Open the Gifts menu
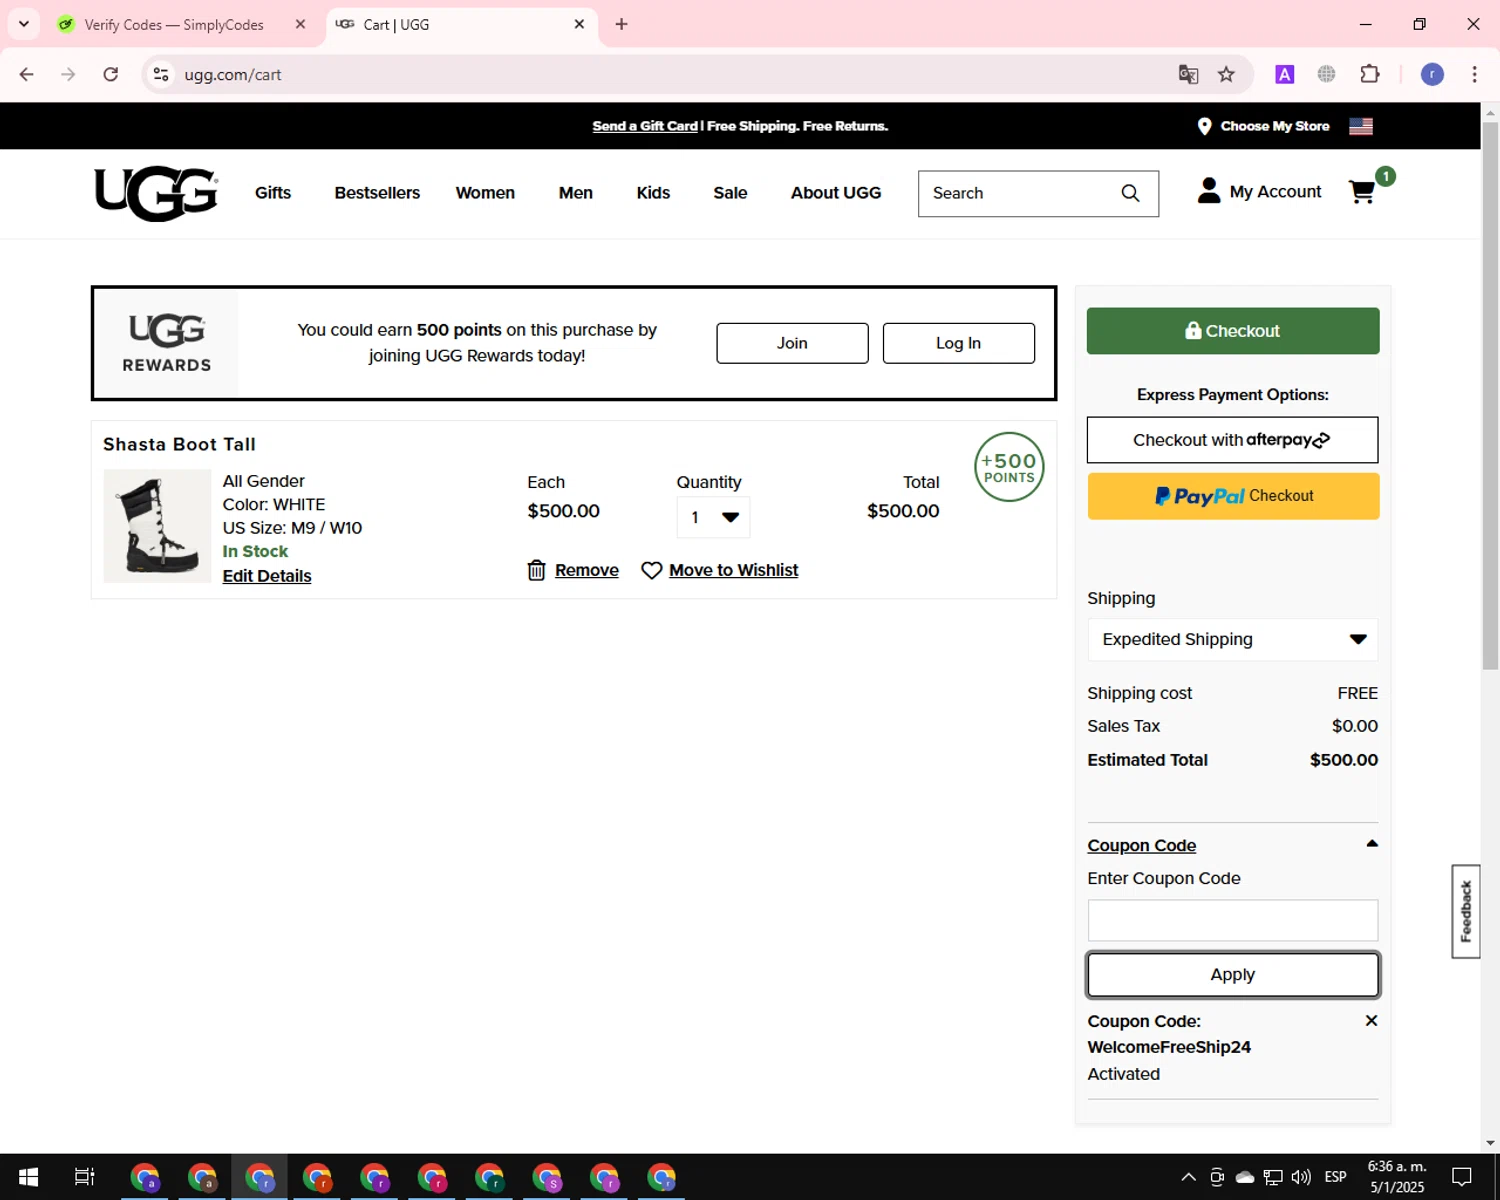 click(273, 193)
